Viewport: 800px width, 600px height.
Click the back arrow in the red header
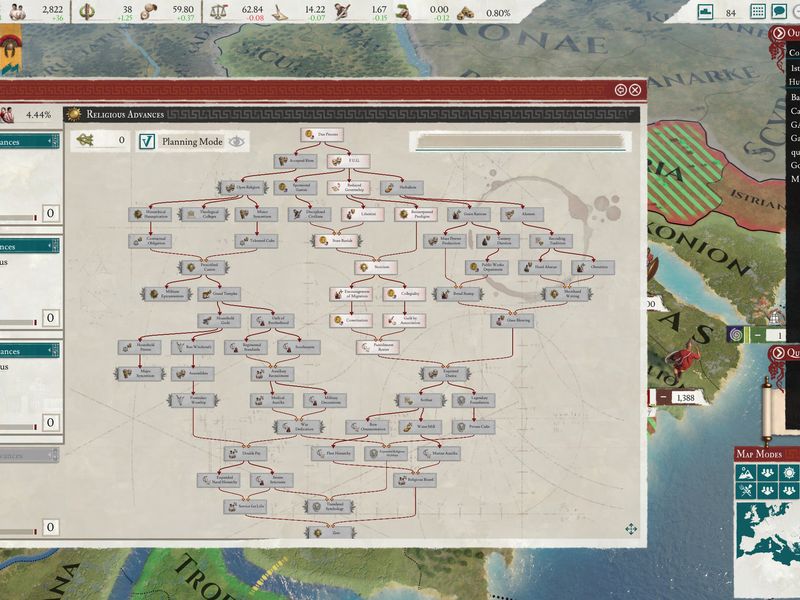coord(620,90)
